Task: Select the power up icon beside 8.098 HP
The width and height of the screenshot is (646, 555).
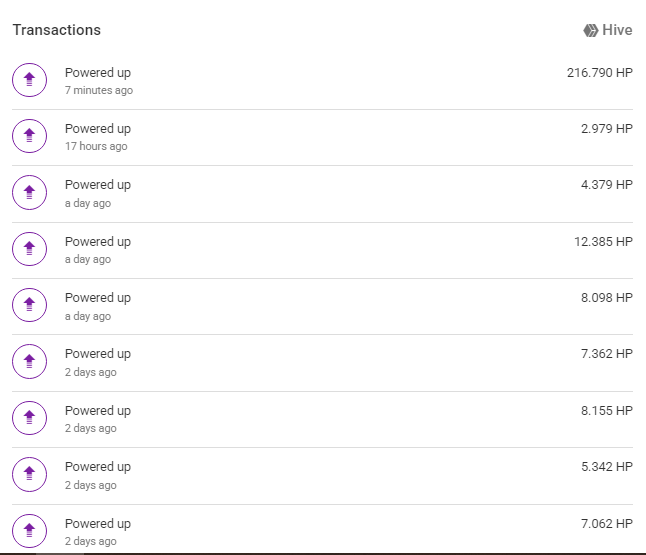Action: coord(29,306)
